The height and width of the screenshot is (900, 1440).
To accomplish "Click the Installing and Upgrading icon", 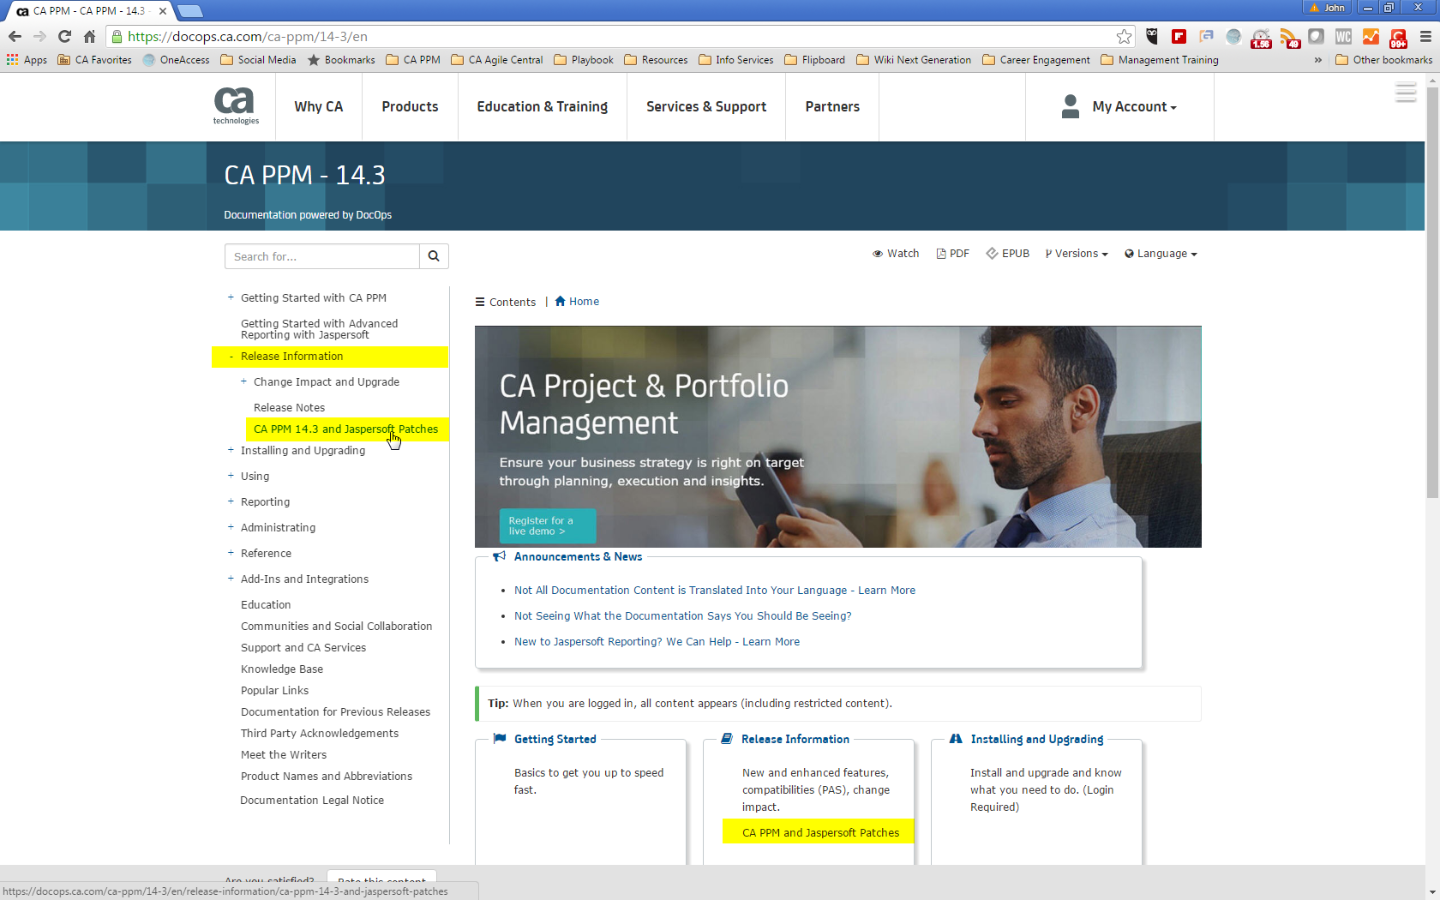I will pyautogui.click(x=955, y=739).
